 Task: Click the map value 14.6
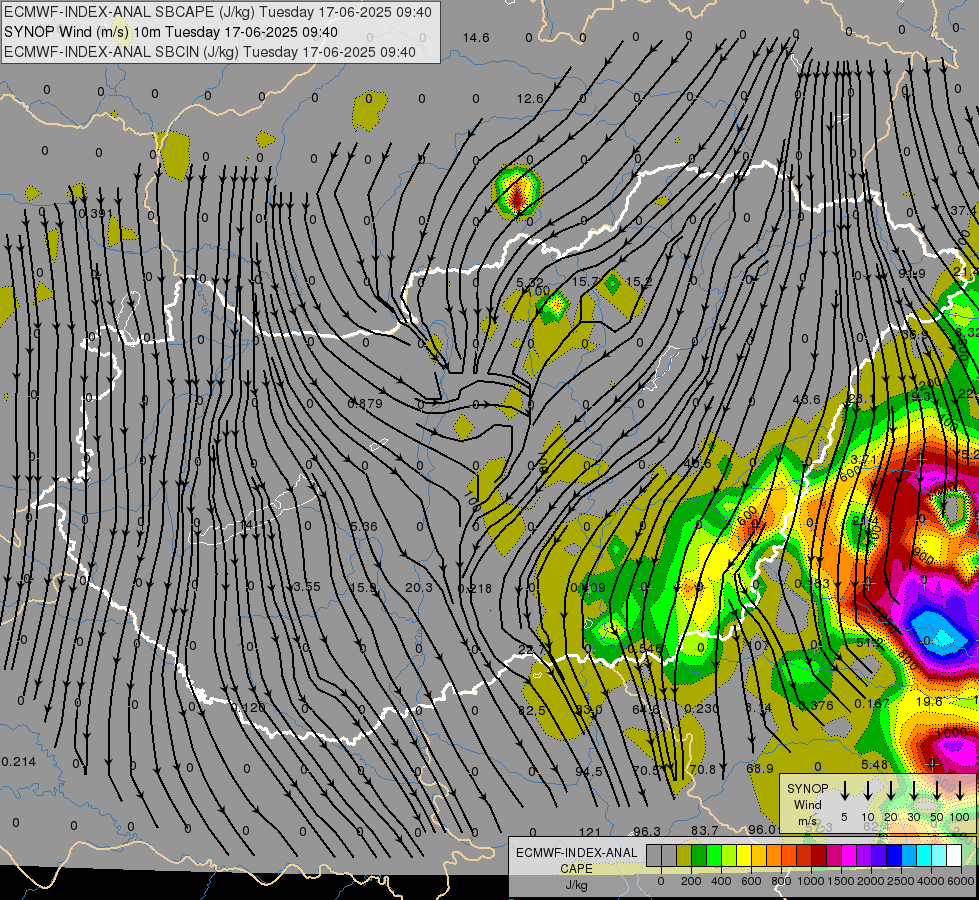tap(476, 38)
